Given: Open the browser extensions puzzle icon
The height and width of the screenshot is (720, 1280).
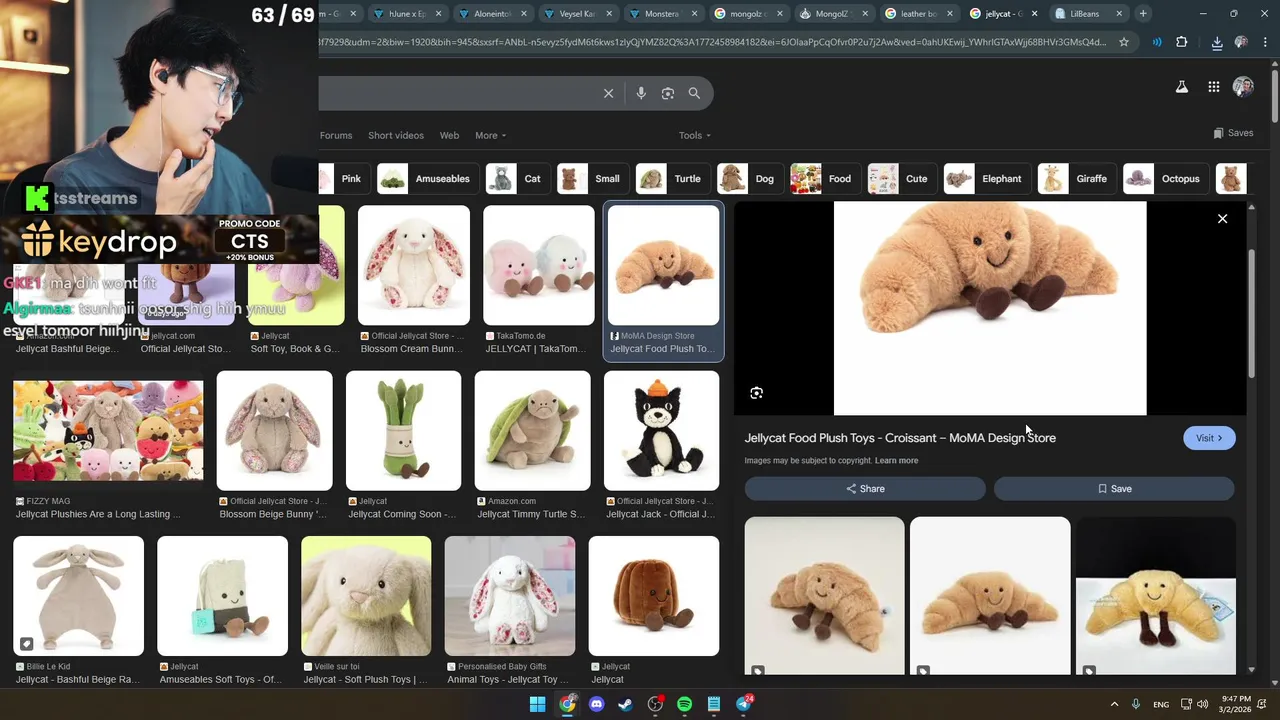Looking at the screenshot, I should coord(1182,42).
